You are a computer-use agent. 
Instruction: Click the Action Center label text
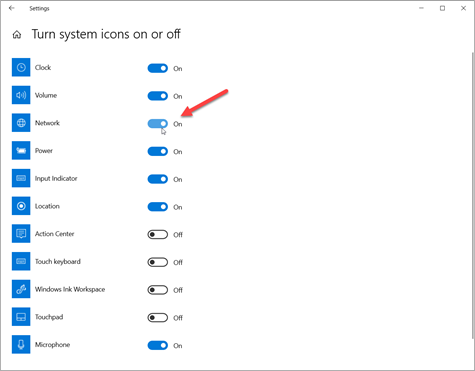(55, 234)
